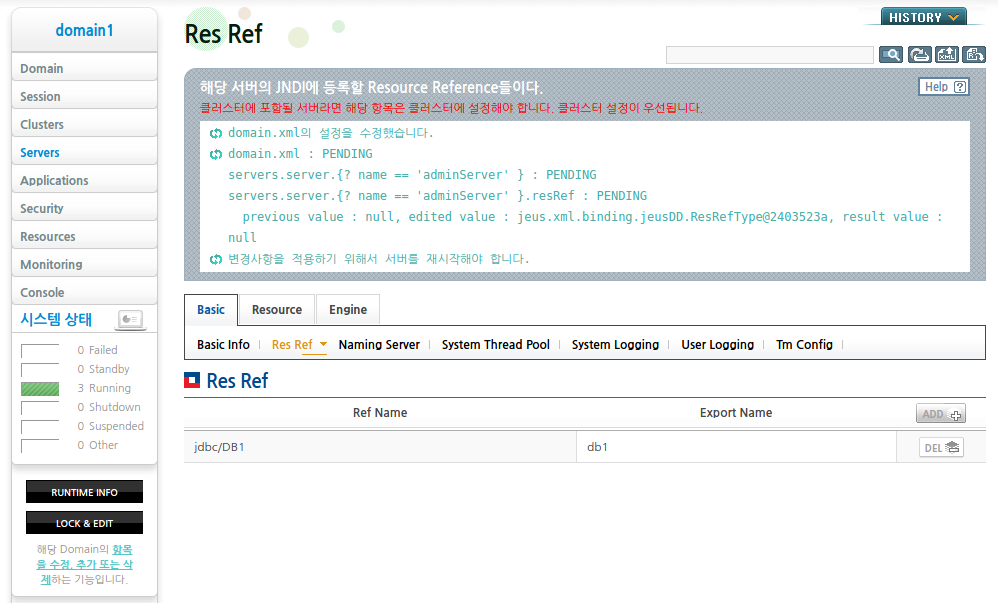This screenshot has height=603, width=998.
Task: Expand the HISTORY dropdown
Action: click(x=924, y=17)
